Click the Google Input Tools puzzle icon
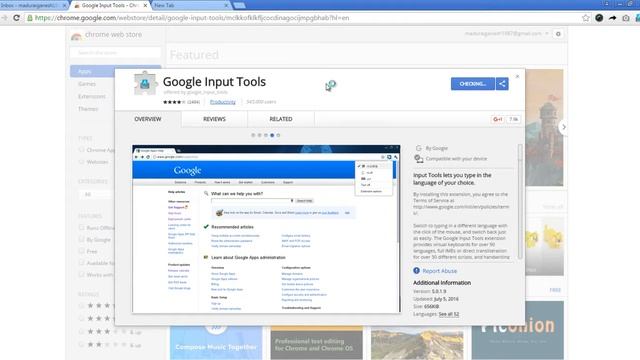640x360 pixels. pos(144,83)
